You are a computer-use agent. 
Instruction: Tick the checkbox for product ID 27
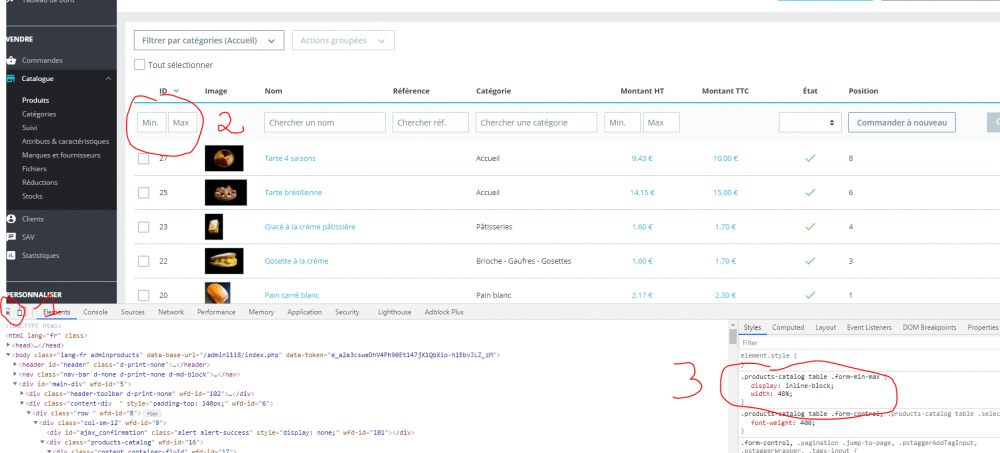pos(143,158)
